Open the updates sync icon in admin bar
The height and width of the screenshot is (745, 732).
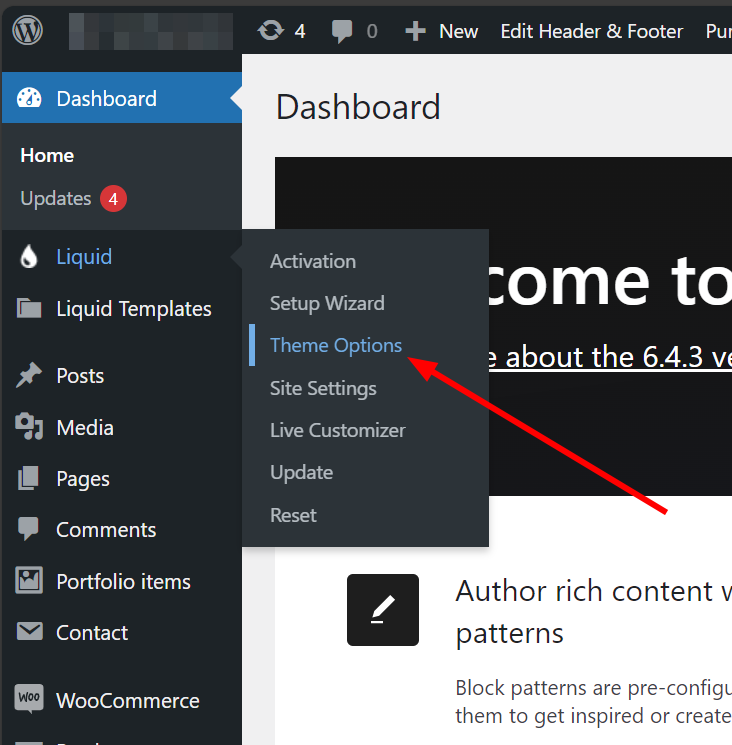(x=271, y=31)
